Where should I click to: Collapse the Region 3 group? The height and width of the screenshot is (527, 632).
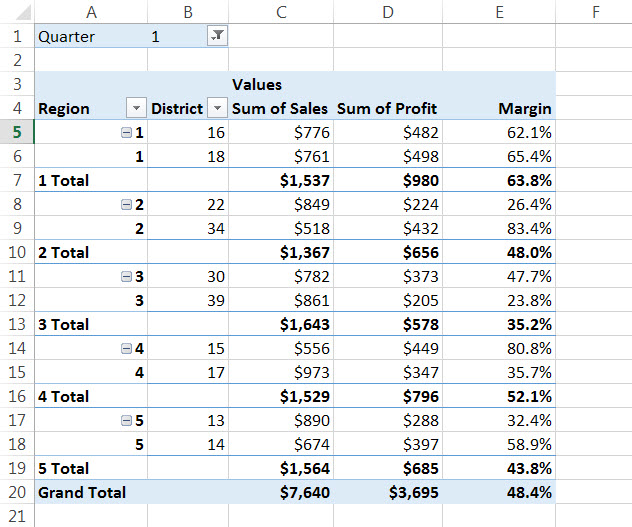pos(126,277)
